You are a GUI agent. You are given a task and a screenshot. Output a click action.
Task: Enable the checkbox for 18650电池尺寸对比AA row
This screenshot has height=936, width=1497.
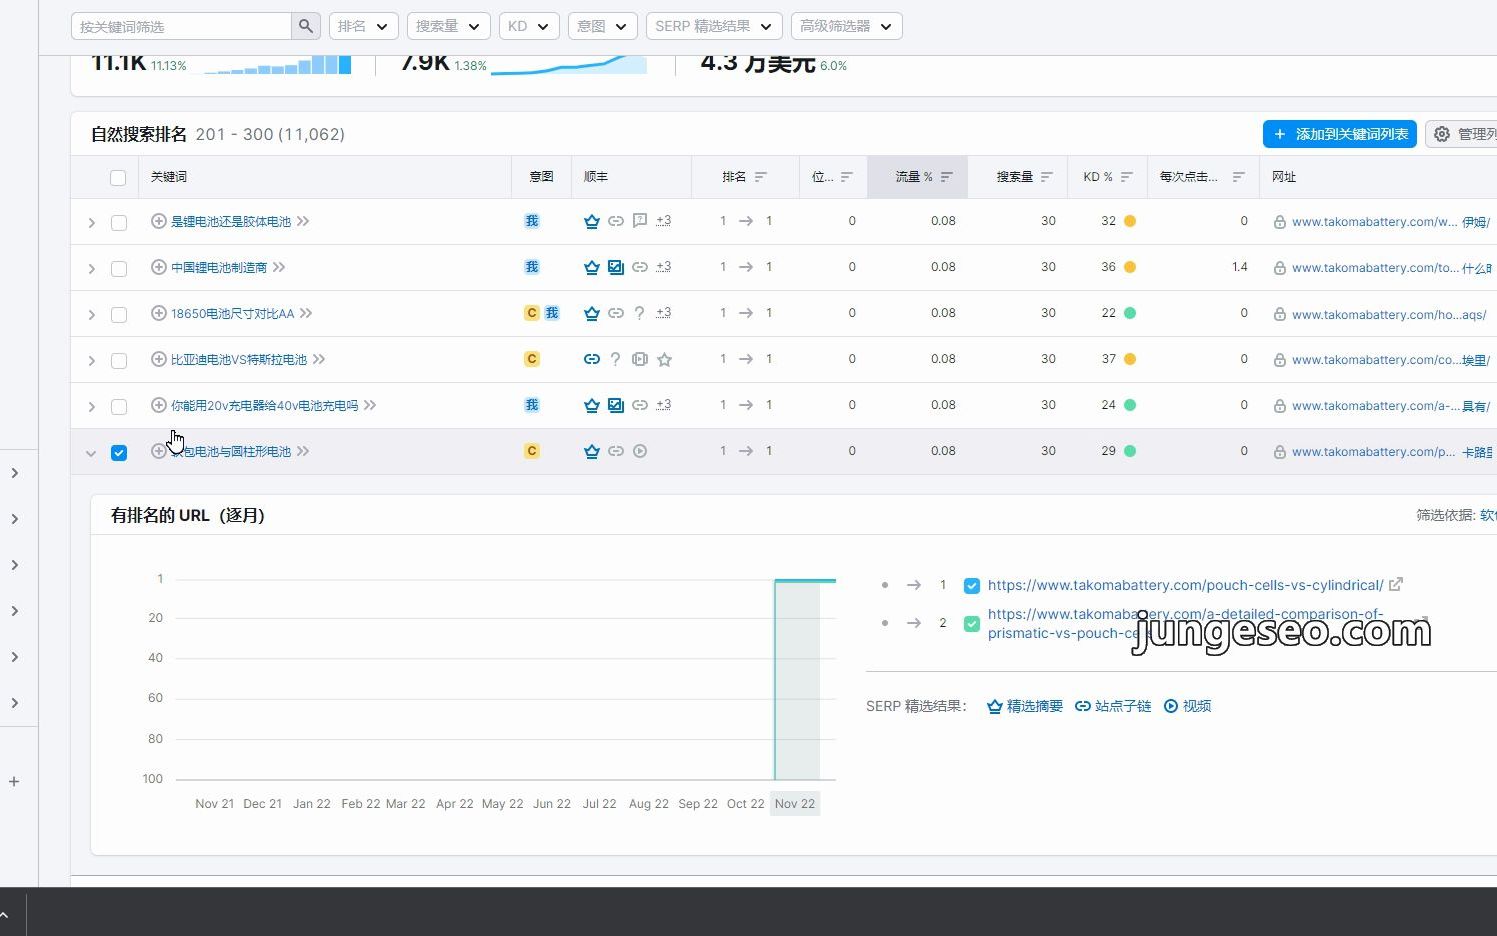[x=119, y=313]
